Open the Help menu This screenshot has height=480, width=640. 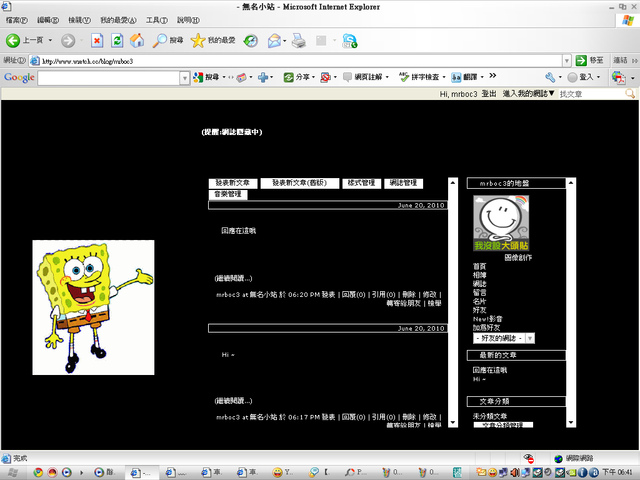pos(188,20)
